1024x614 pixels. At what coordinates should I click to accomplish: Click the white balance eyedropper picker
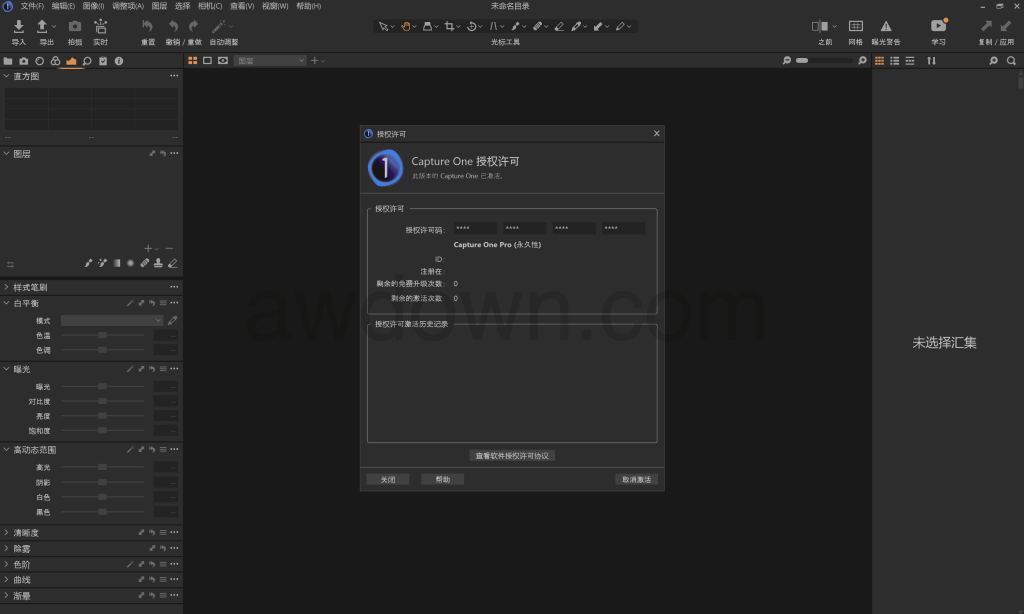coord(173,320)
